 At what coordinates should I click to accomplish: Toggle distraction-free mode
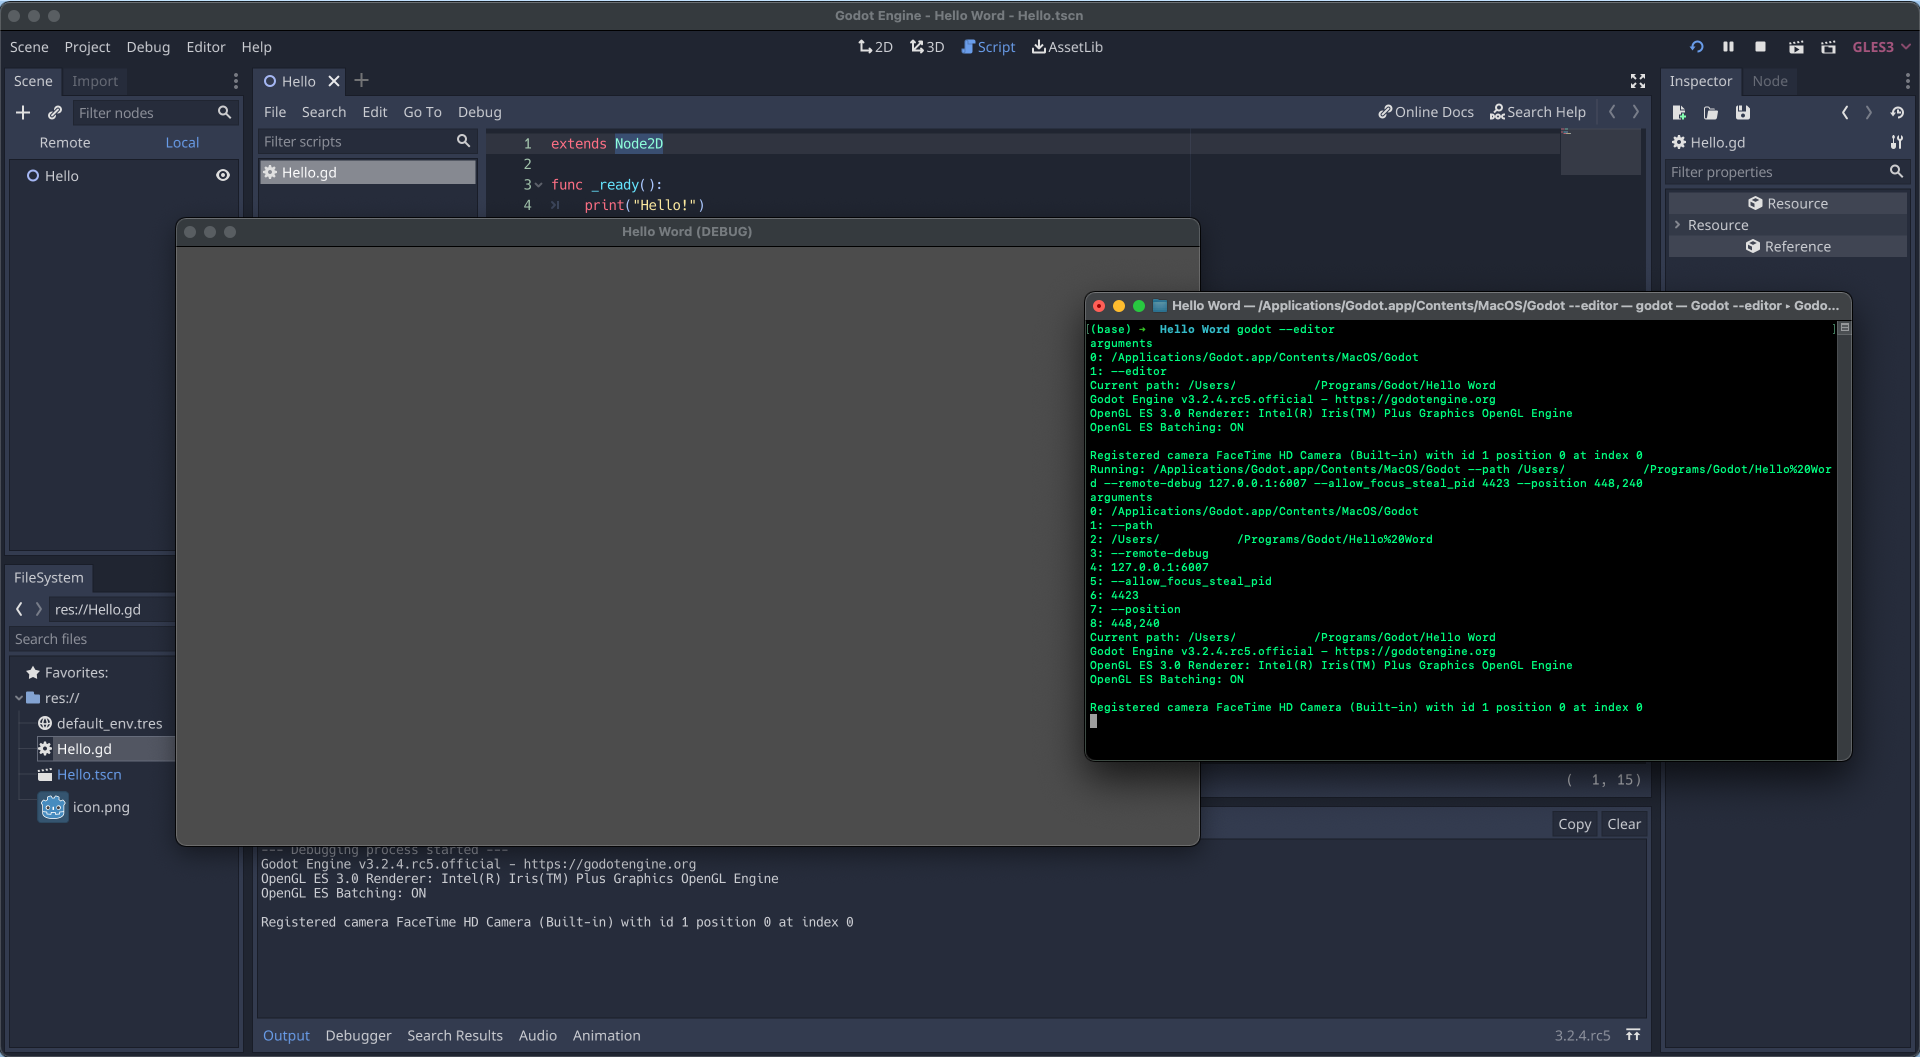tap(1638, 81)
